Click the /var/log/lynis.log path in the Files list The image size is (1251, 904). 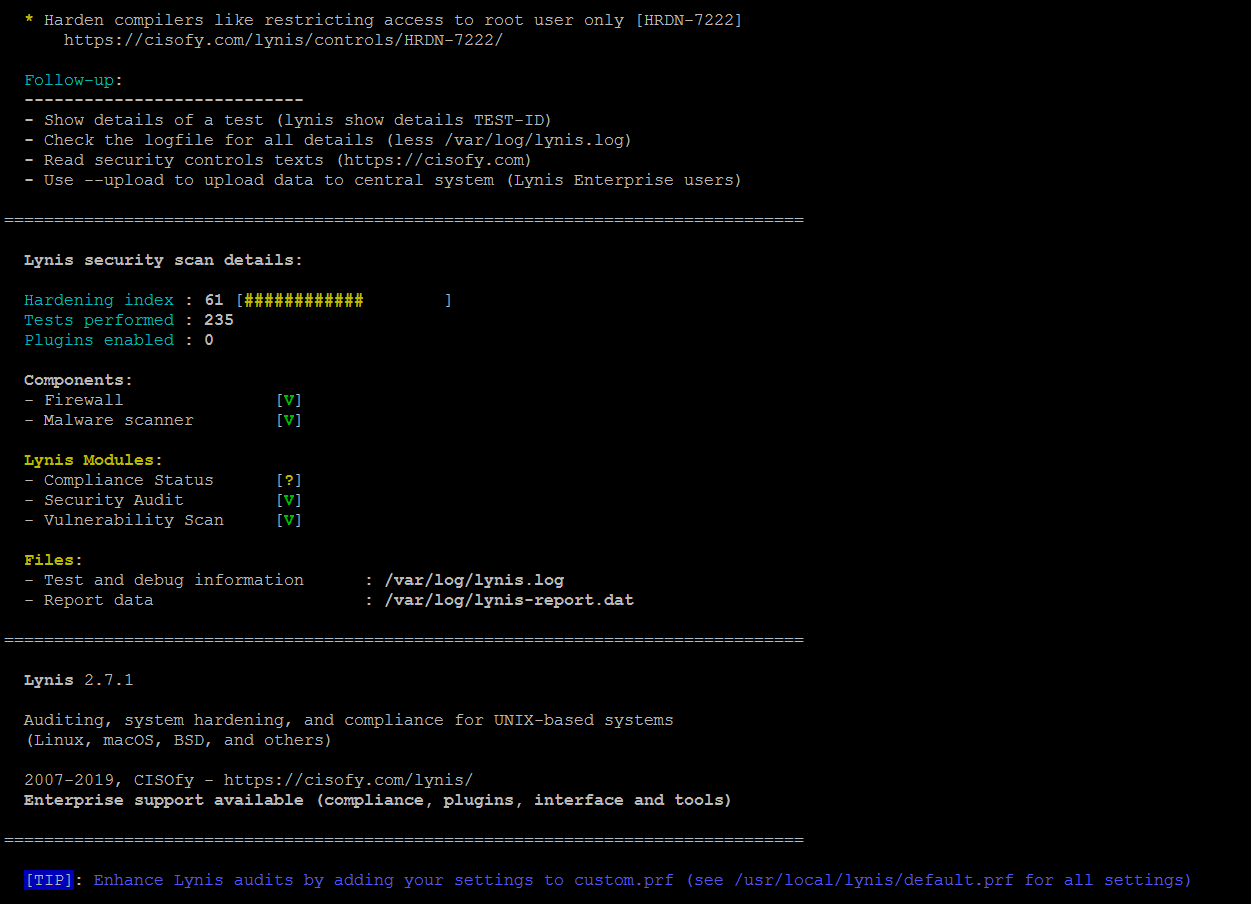(474, 580)
